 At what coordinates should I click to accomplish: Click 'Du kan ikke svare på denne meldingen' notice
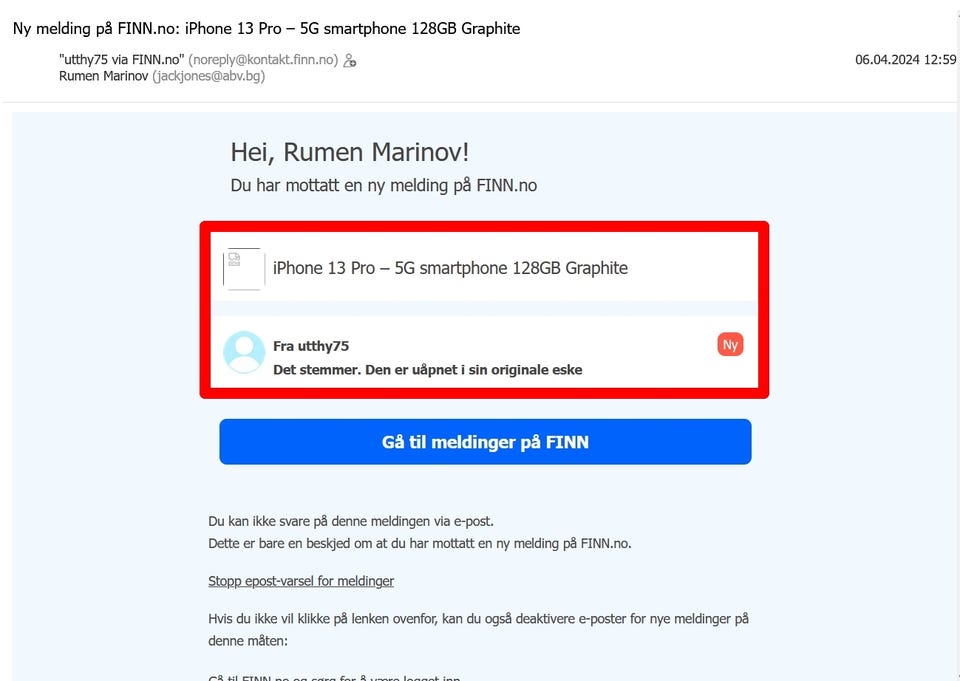point(351,521)
